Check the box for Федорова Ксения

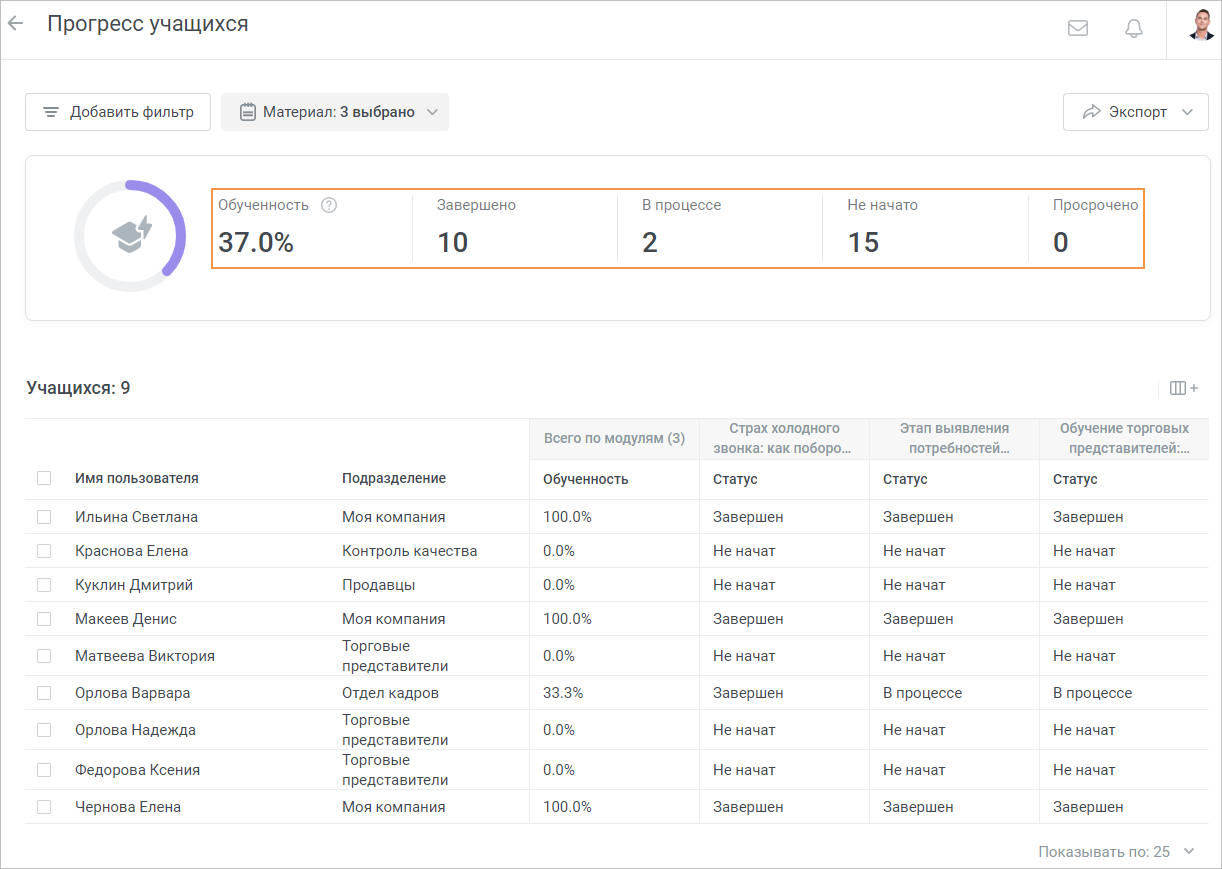point(44,770)
